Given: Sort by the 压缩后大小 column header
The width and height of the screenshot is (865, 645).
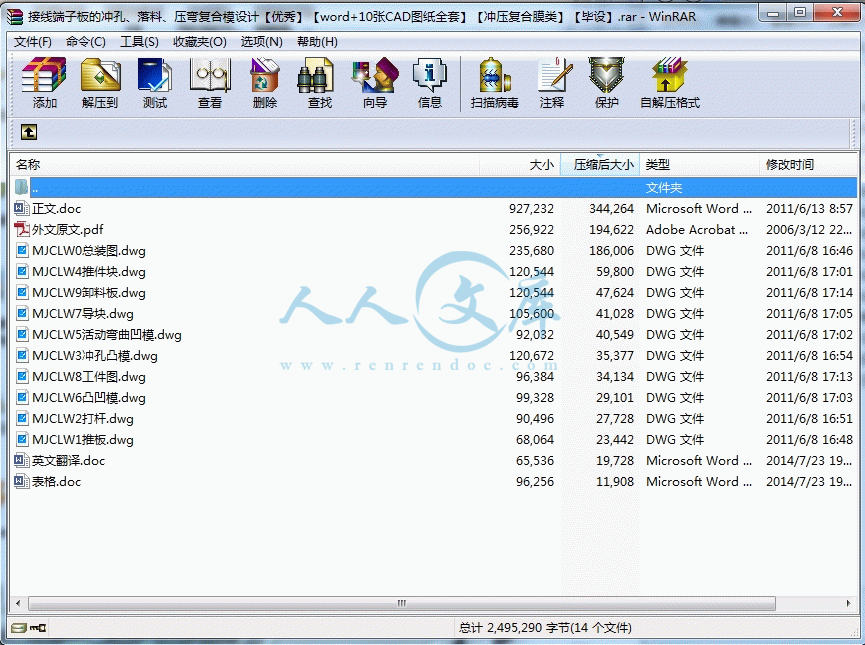Looking at the screenshot, I should pyautogui.click(x=600, y=164).
